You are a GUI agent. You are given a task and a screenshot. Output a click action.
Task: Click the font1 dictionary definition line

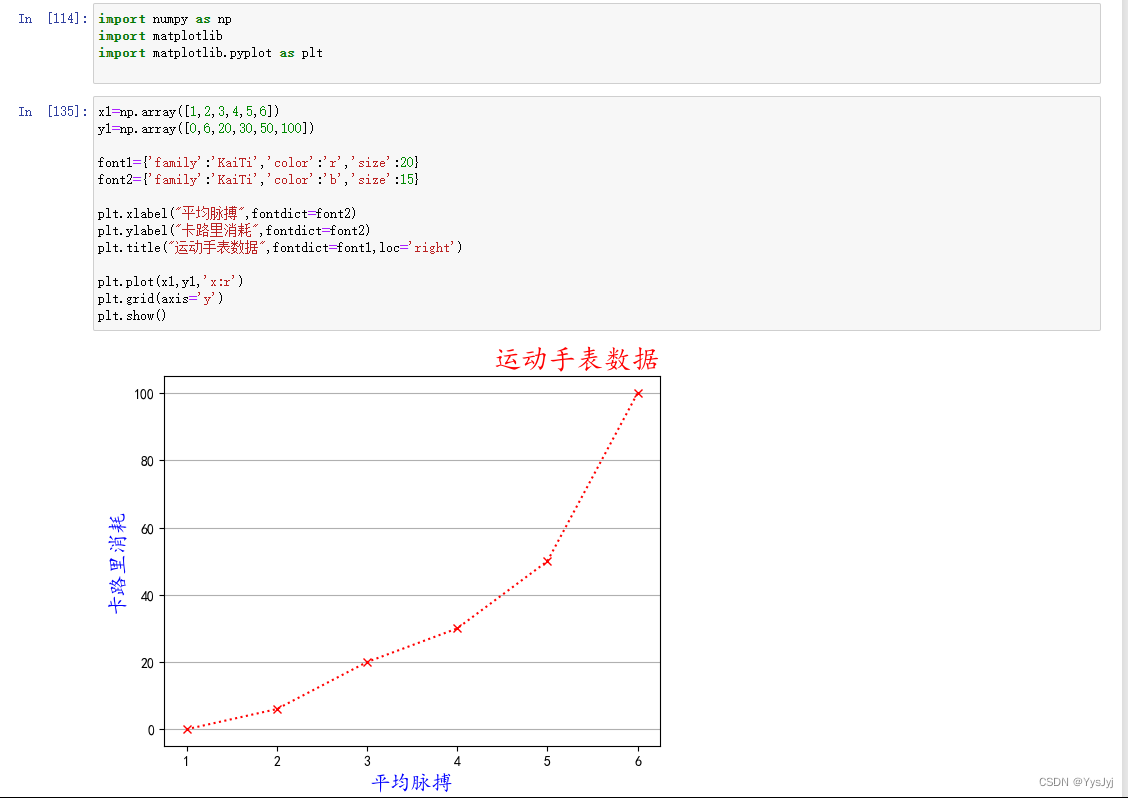[258, 163]
